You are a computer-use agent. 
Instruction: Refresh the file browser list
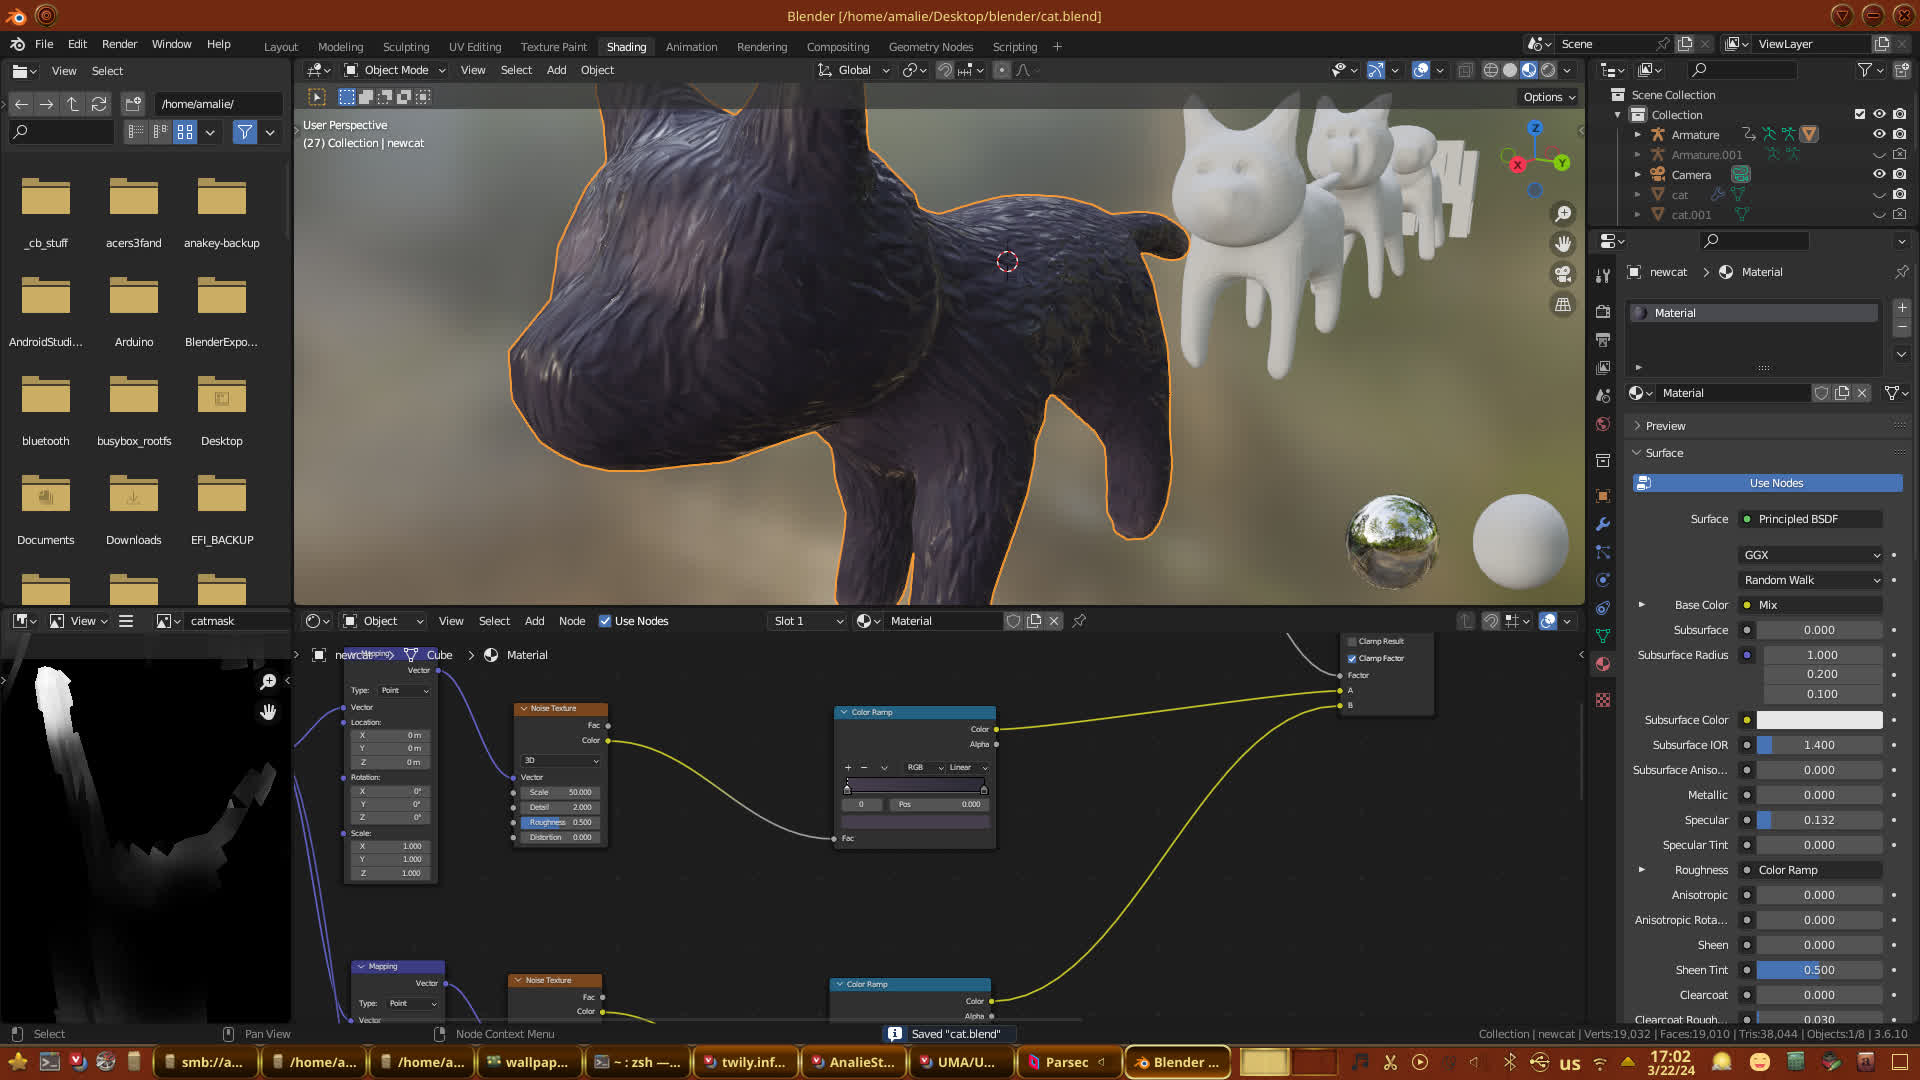point(98,104)
